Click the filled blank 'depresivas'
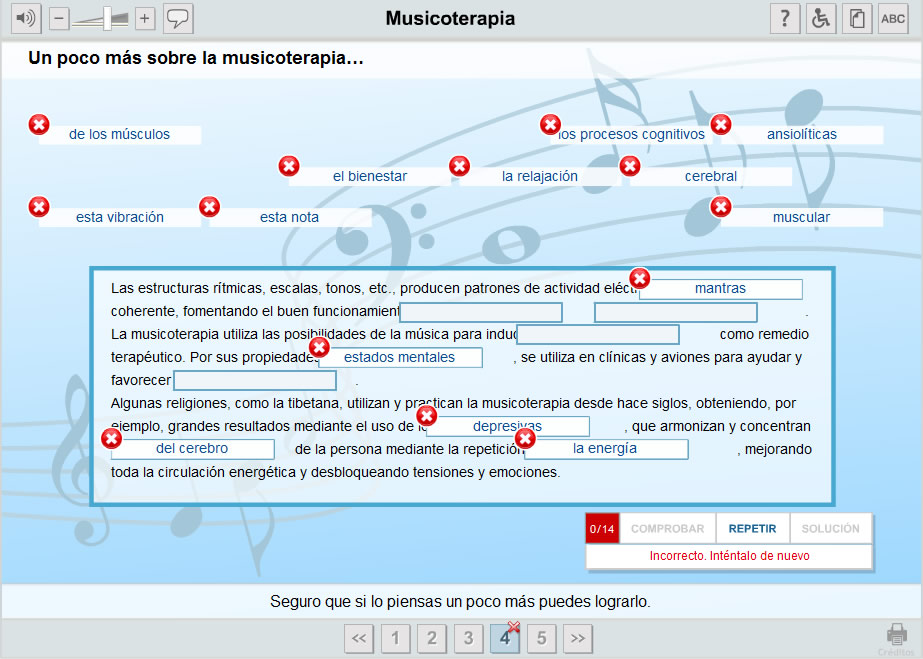Viewport: 923px width, 659px height. [x=508, y=427]
